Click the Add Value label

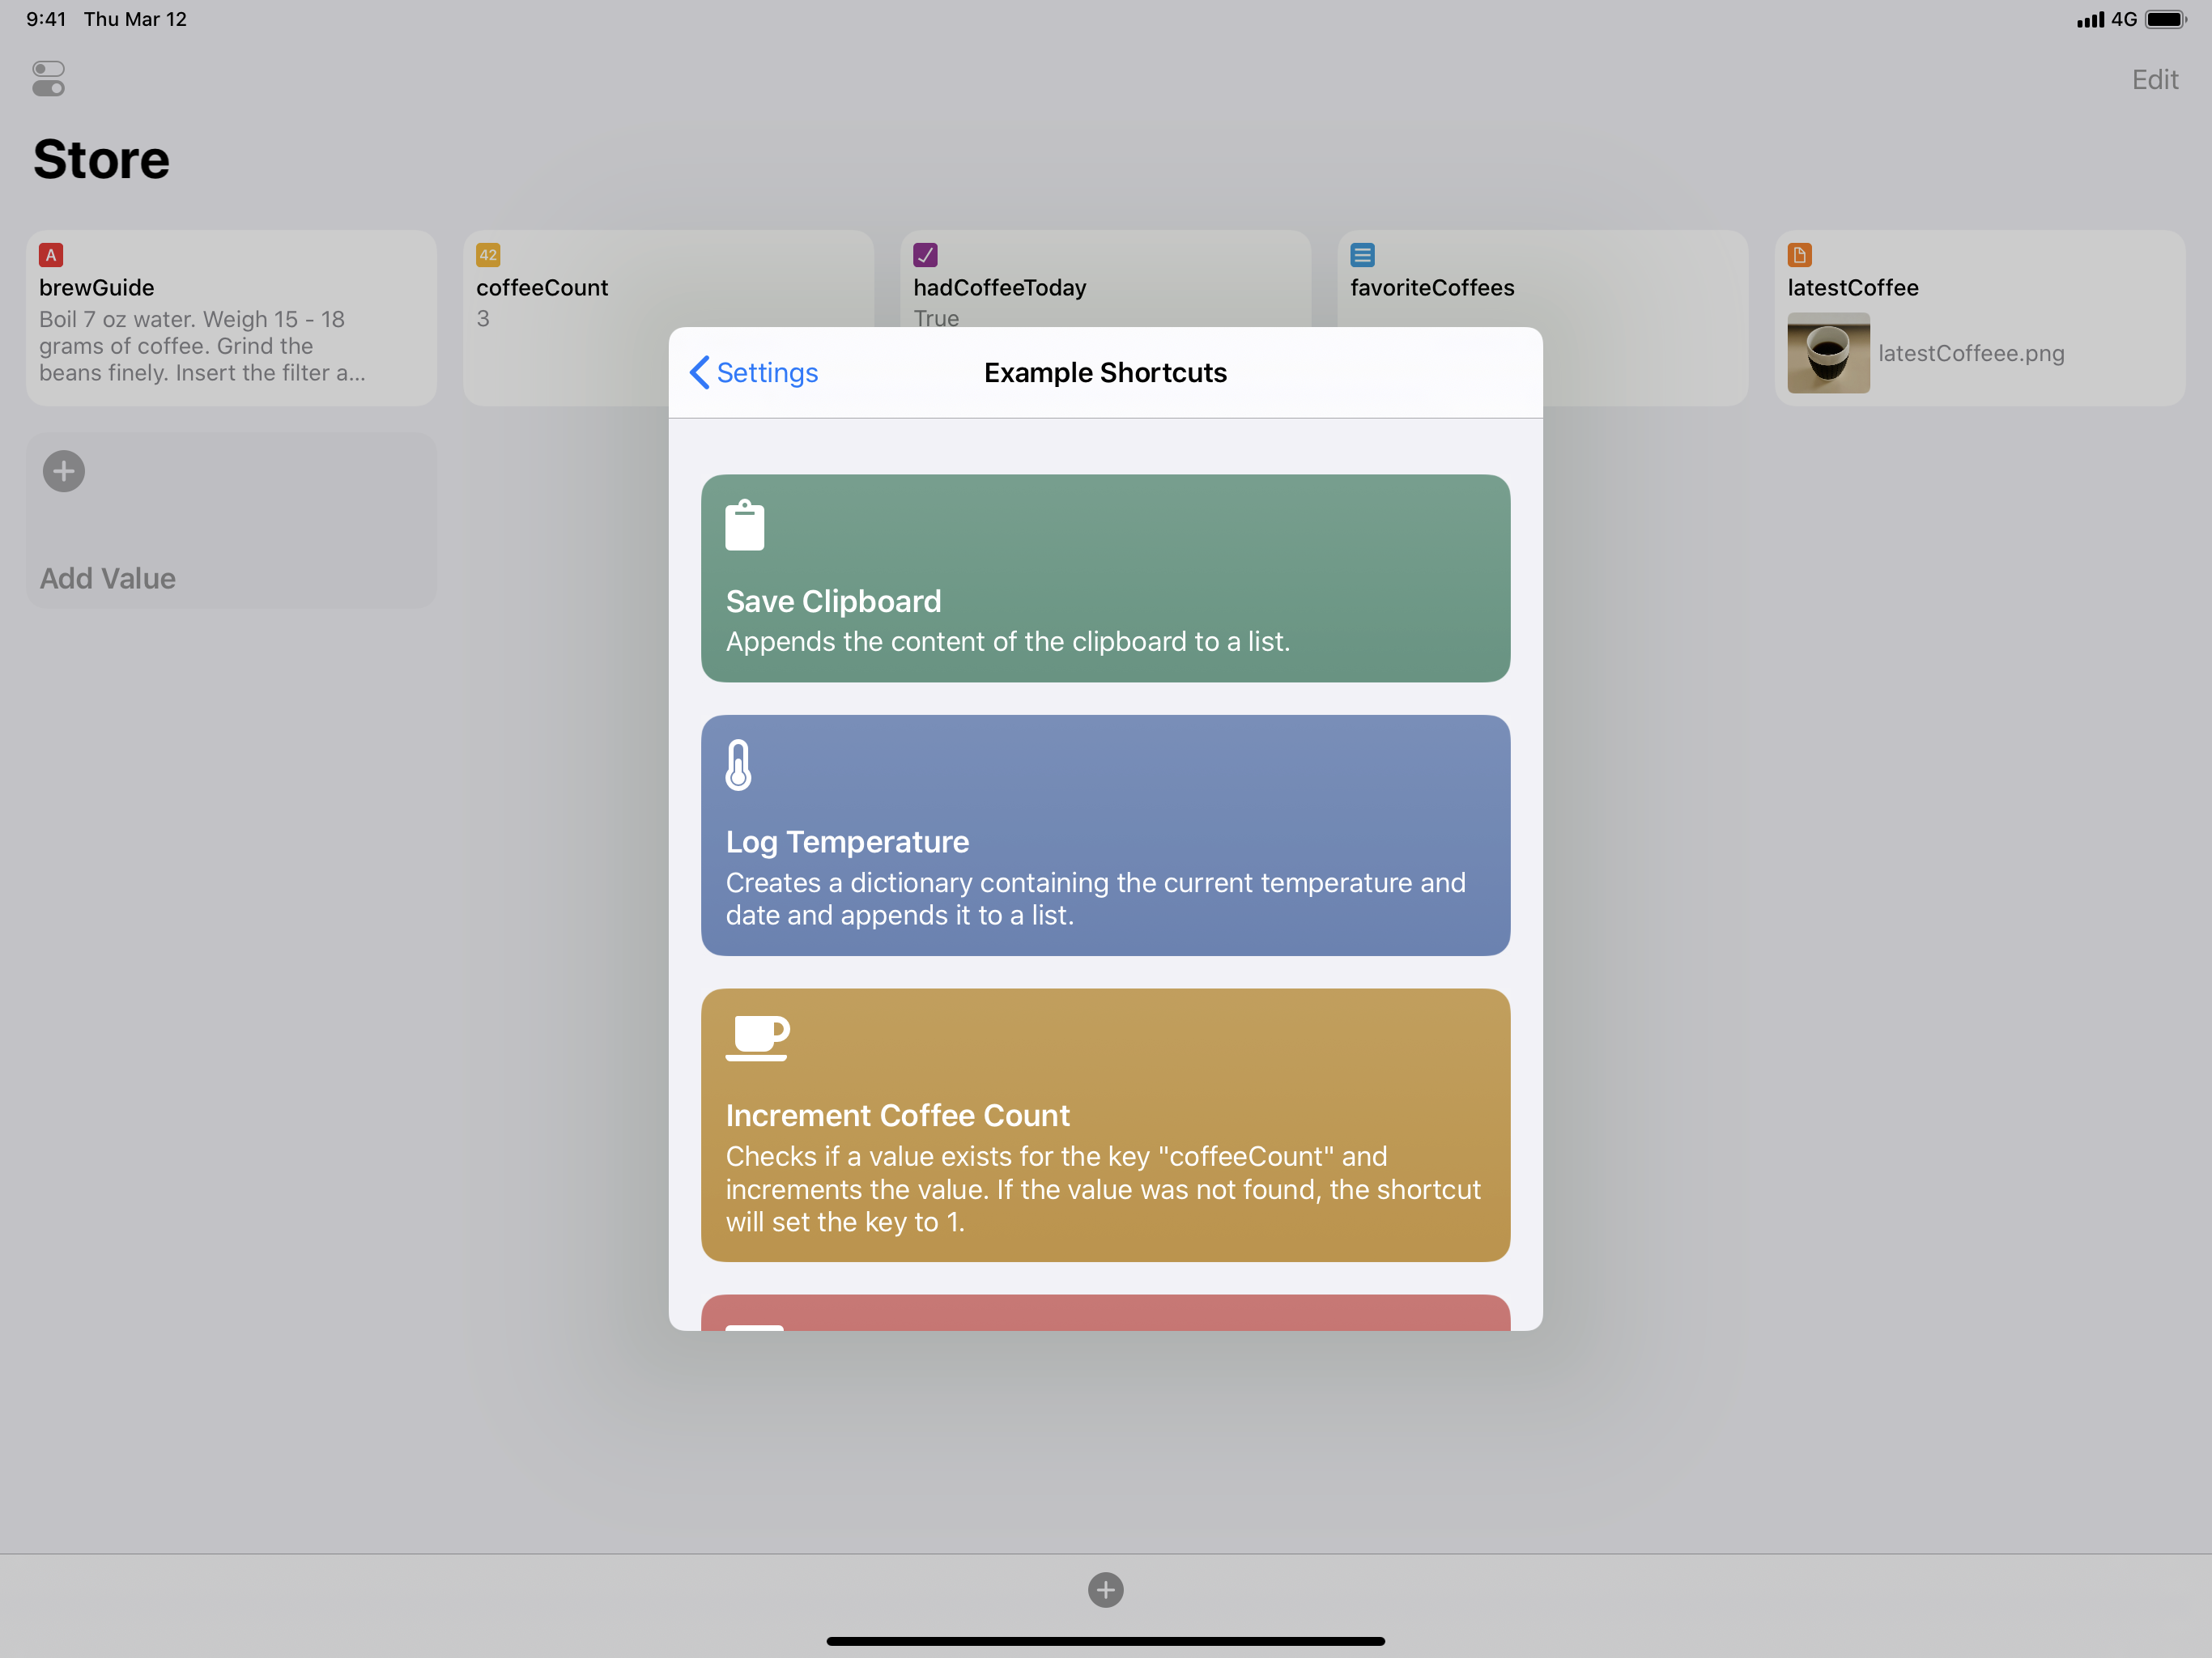[108, 578]
